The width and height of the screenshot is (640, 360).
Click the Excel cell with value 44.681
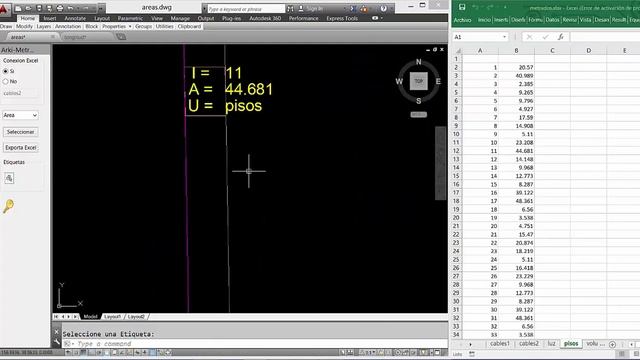[516, 151]
